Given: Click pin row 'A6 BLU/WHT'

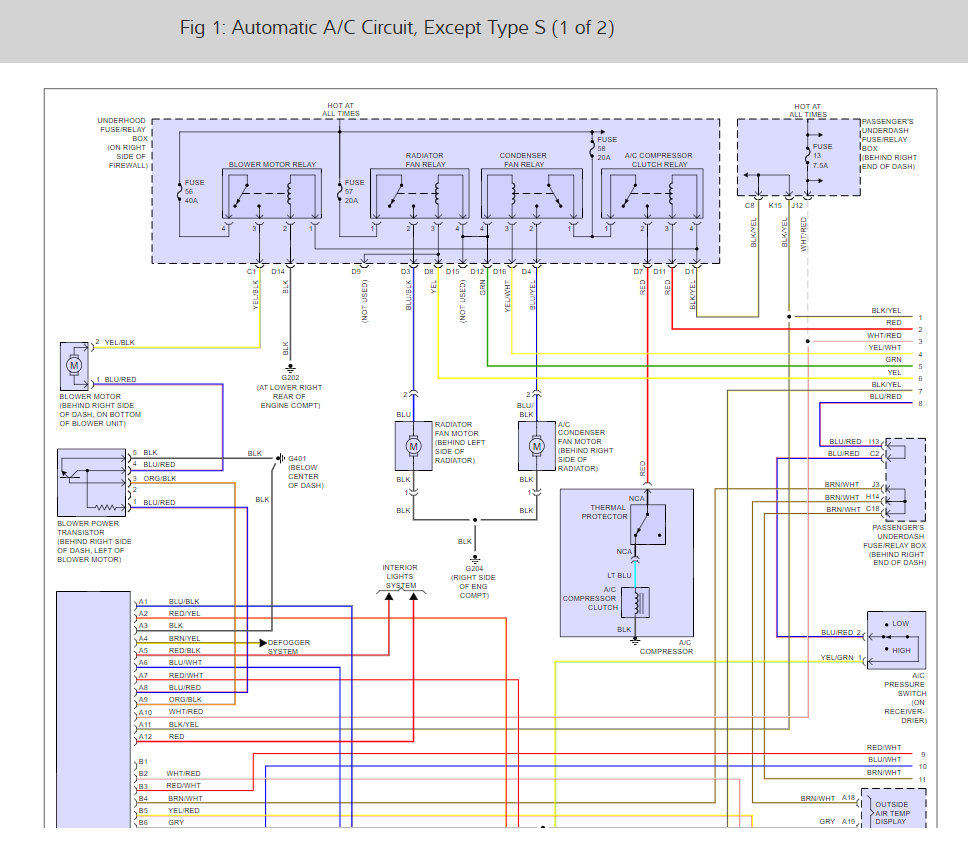Looking at the screenshot, I should coord(170,662).
